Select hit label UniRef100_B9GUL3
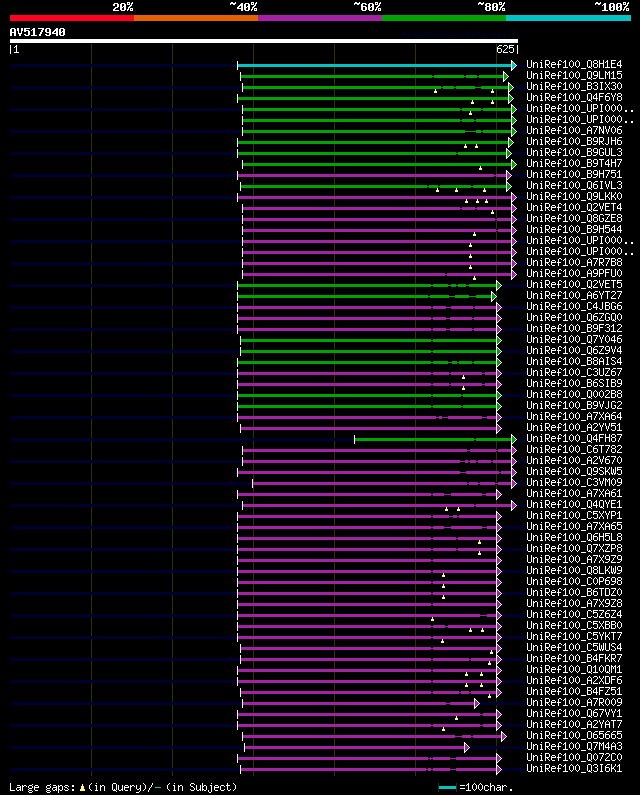The width and height of the screenshot is (640, 795). tap(574, 153)
